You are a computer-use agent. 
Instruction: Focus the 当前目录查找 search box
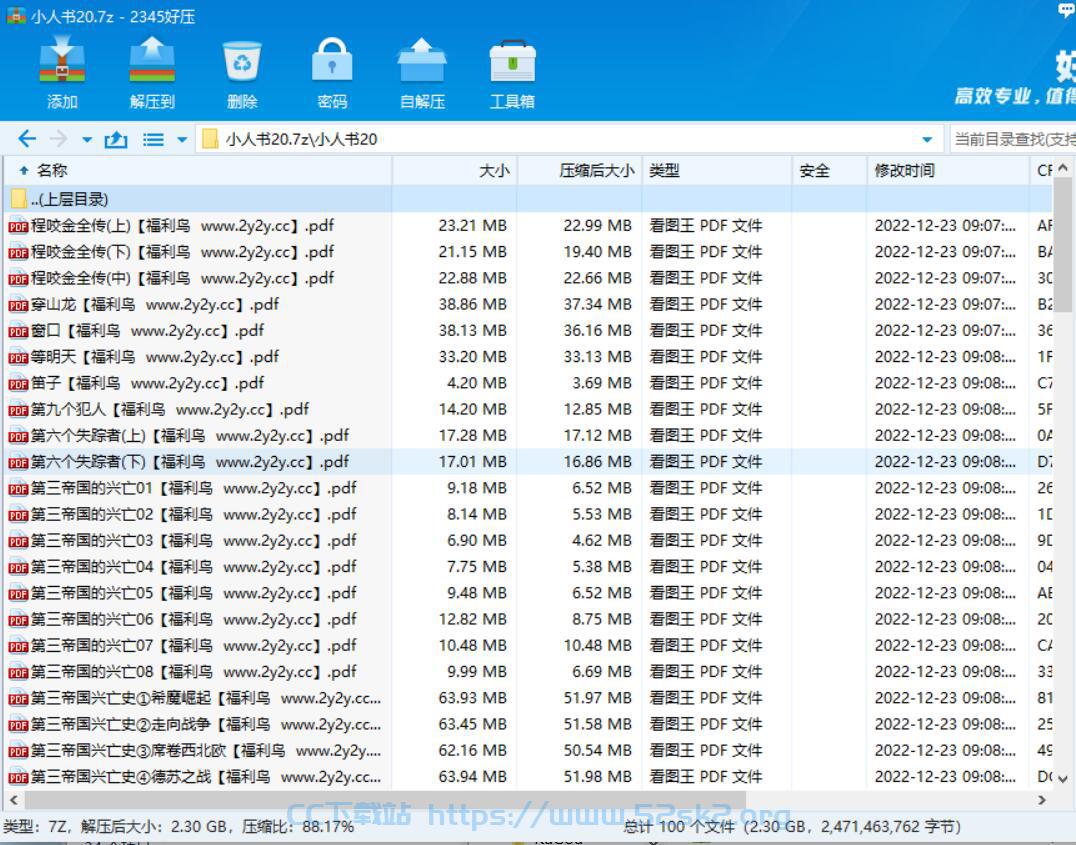[1013, 139]
